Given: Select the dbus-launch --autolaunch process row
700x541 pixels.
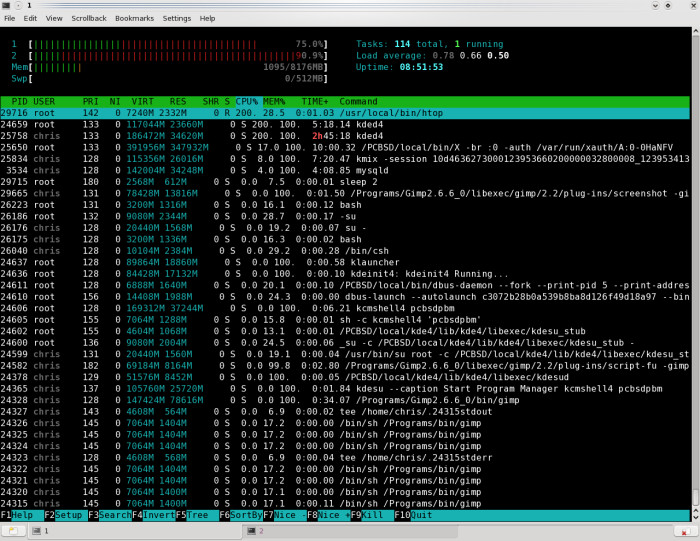Looking at the screenshot, I should click(345, 297).
